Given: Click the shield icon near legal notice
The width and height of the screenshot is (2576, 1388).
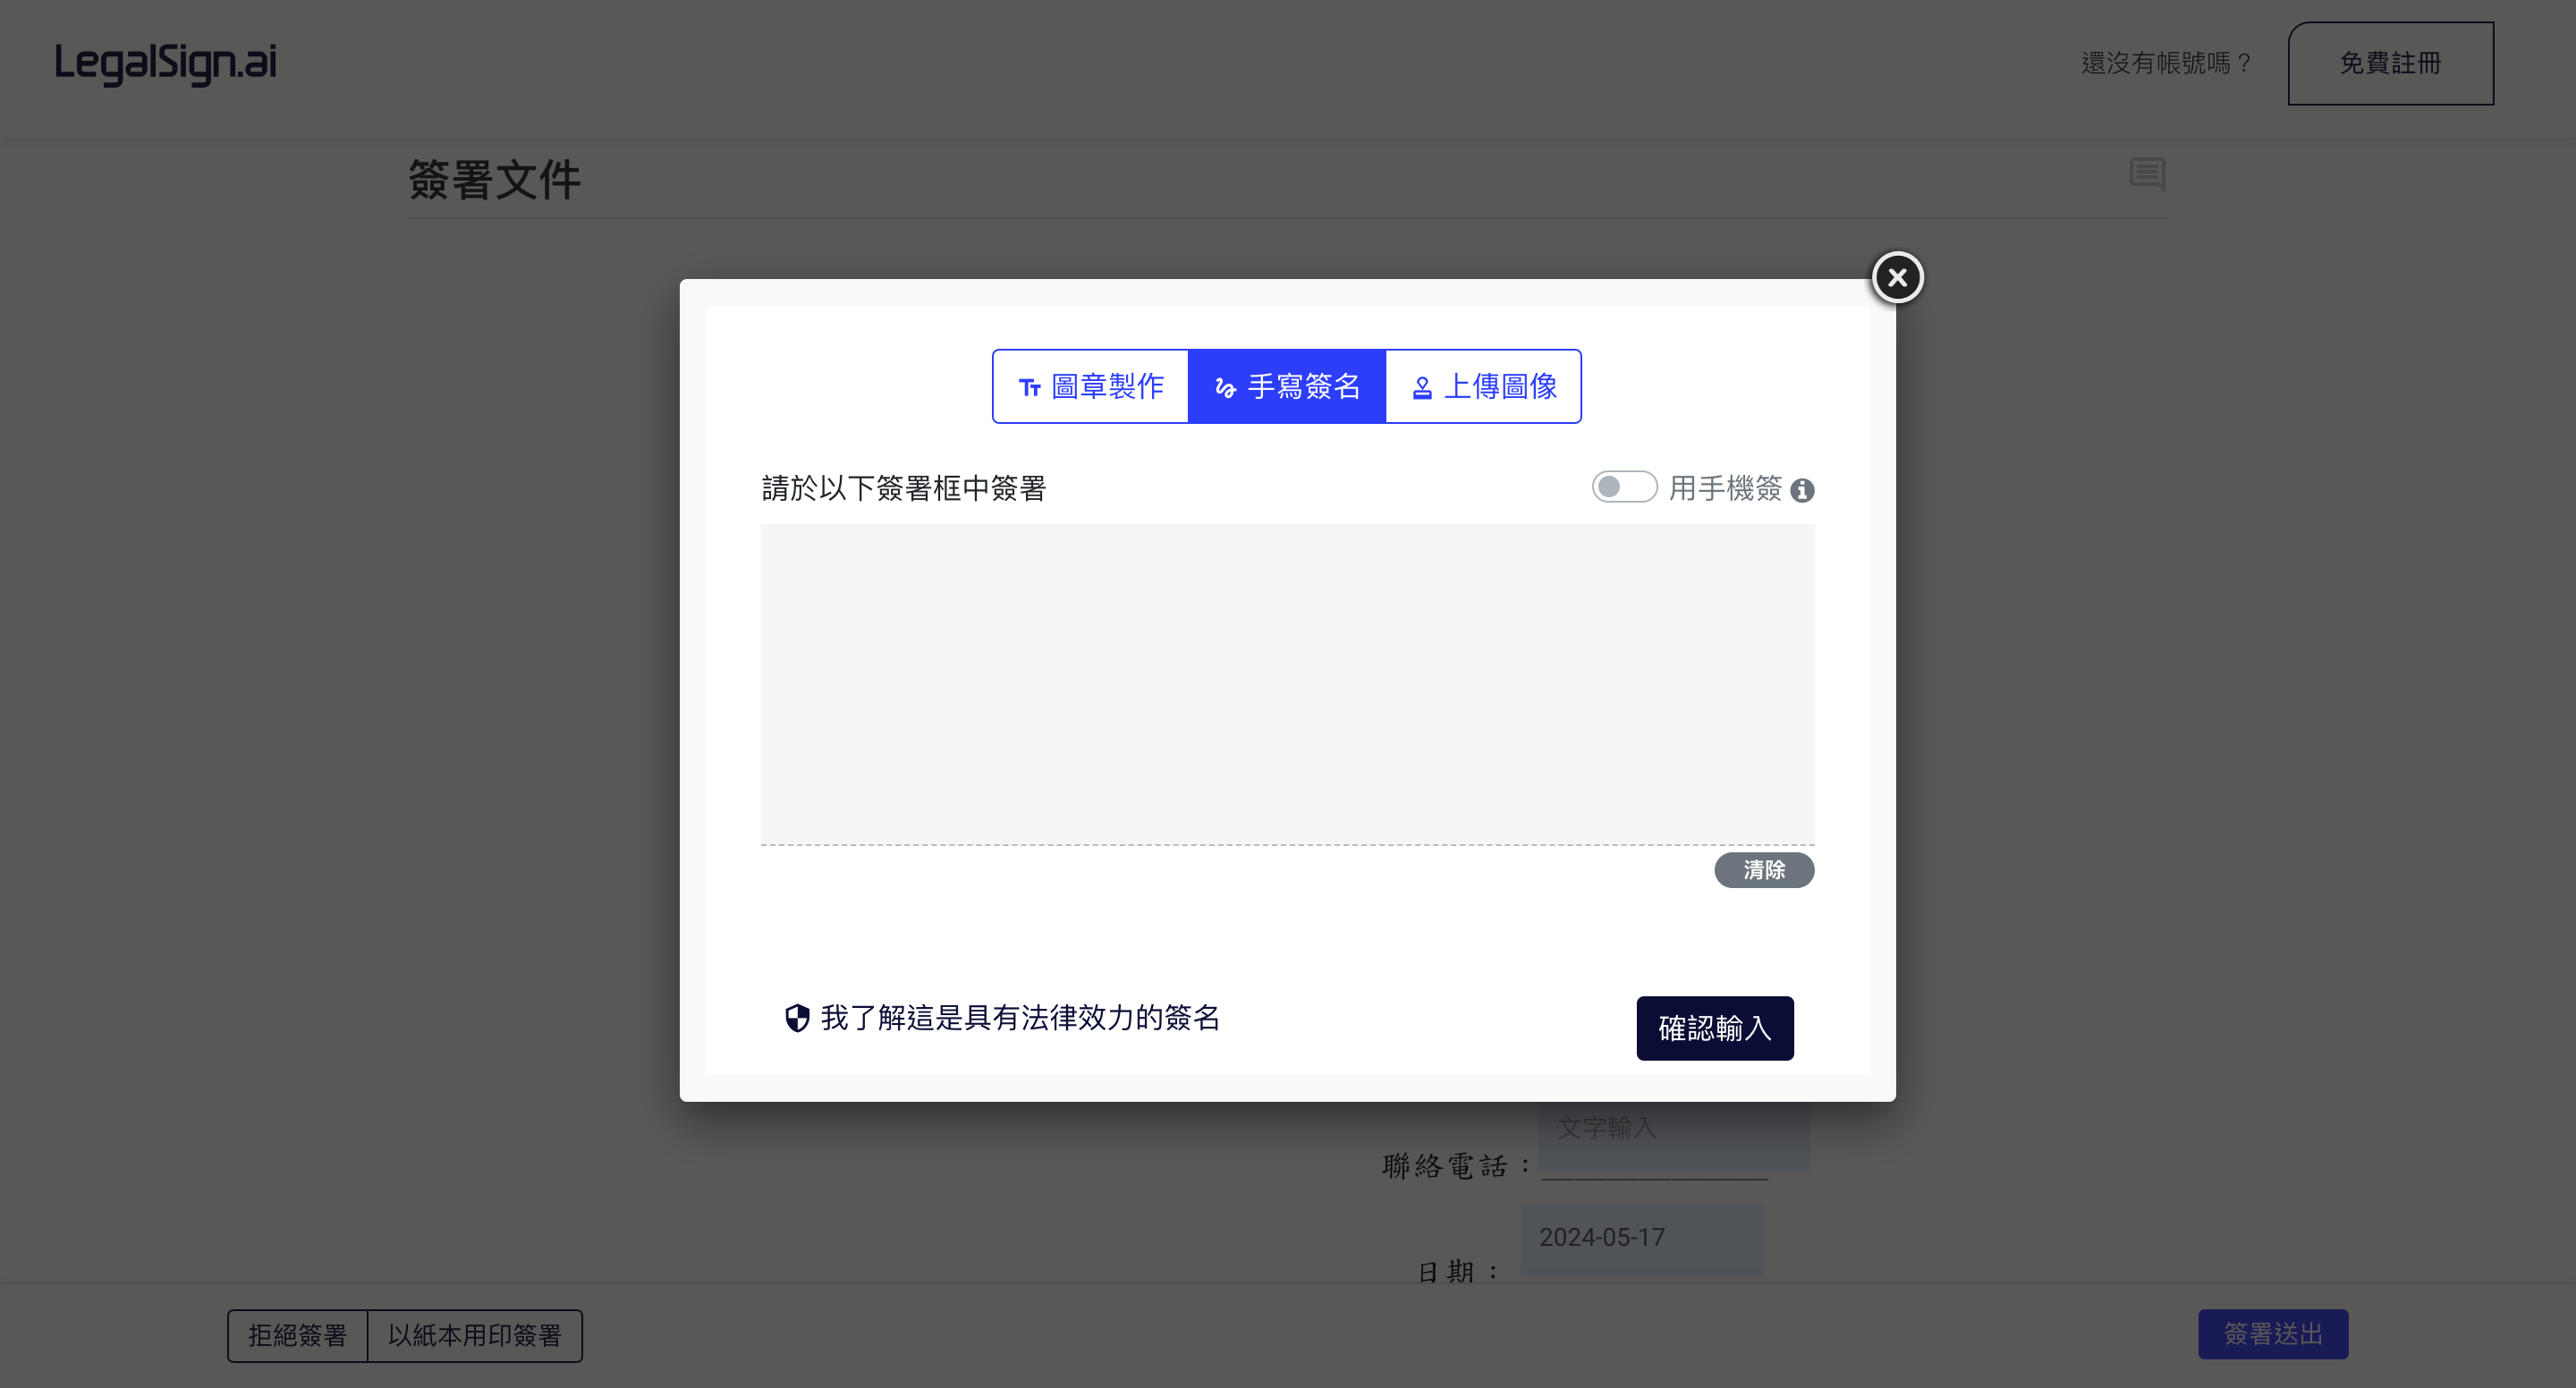Looking at the screenshot, I should (797, 1018).
